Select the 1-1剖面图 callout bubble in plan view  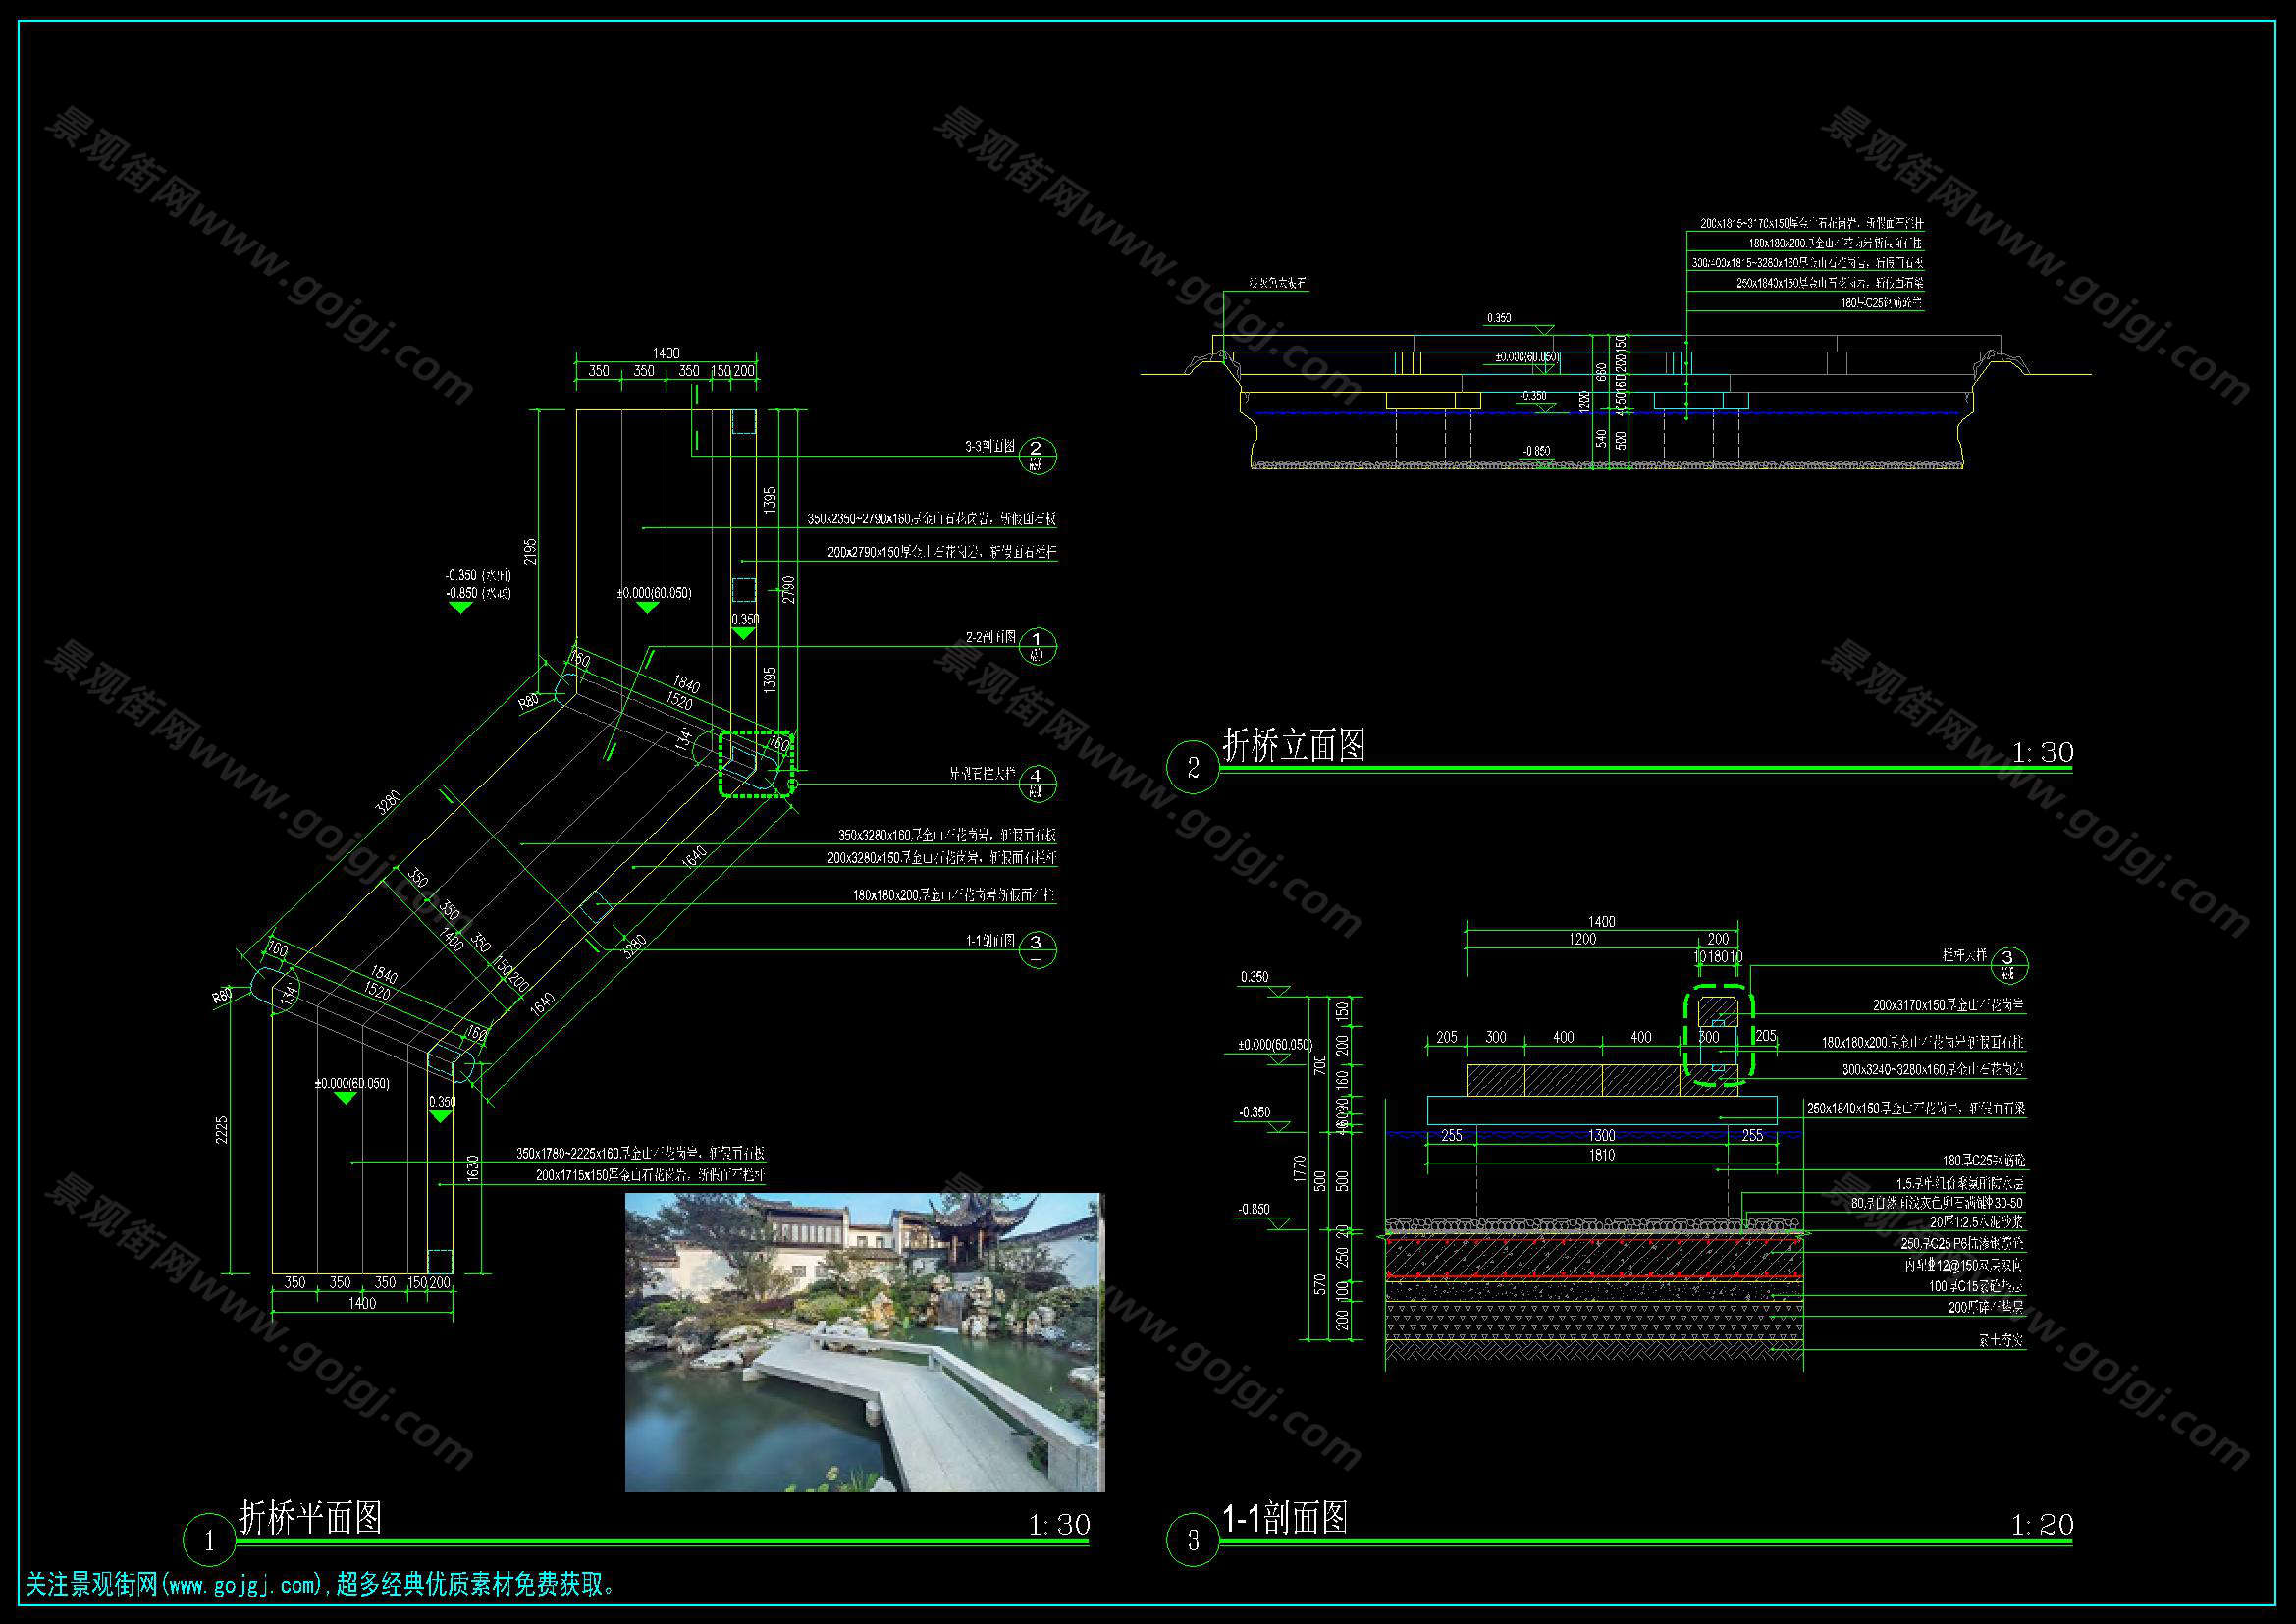coord(1036,948)
